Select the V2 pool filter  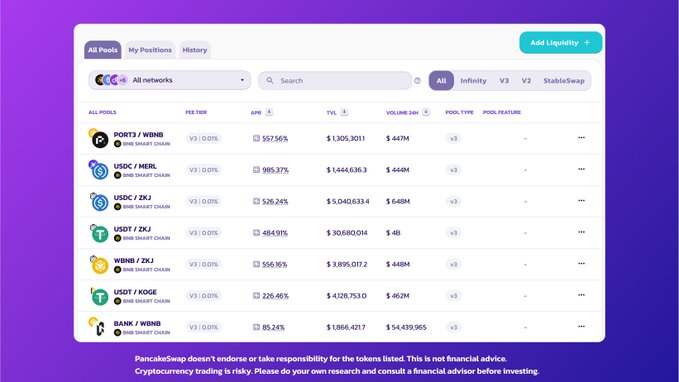526,81
